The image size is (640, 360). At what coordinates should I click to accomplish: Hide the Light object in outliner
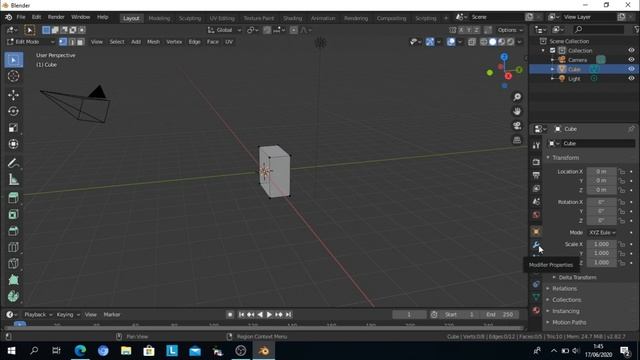point(631,78)
